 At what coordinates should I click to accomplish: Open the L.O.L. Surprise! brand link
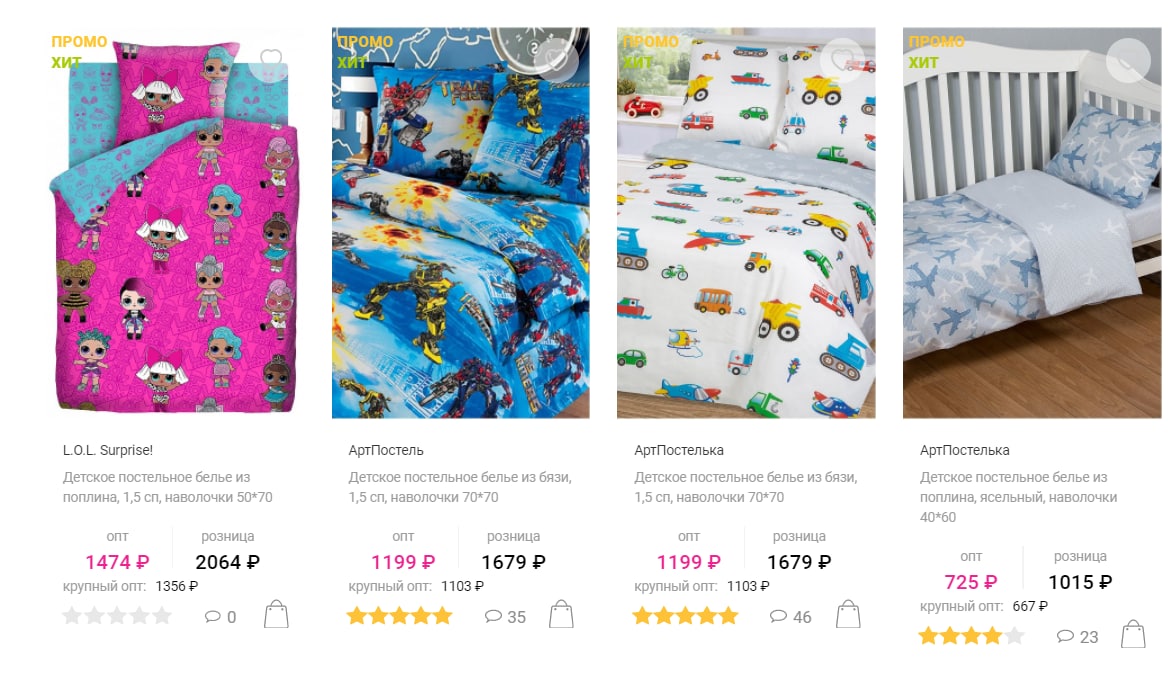coord(108,450)
